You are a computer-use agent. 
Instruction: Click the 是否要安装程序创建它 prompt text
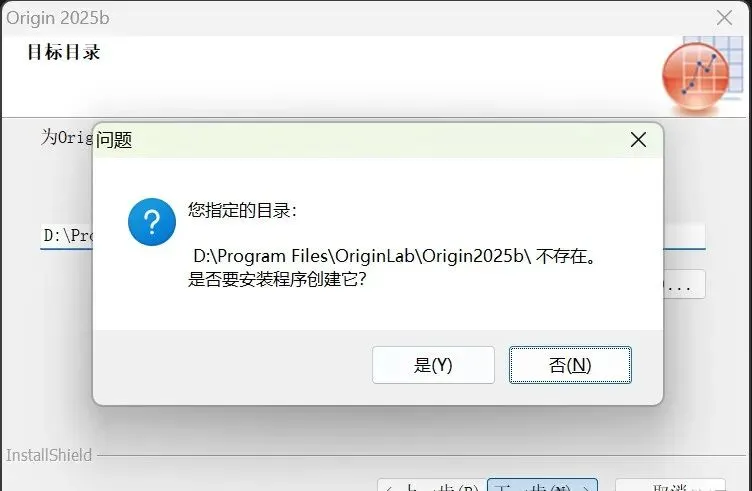pos(277,279)
